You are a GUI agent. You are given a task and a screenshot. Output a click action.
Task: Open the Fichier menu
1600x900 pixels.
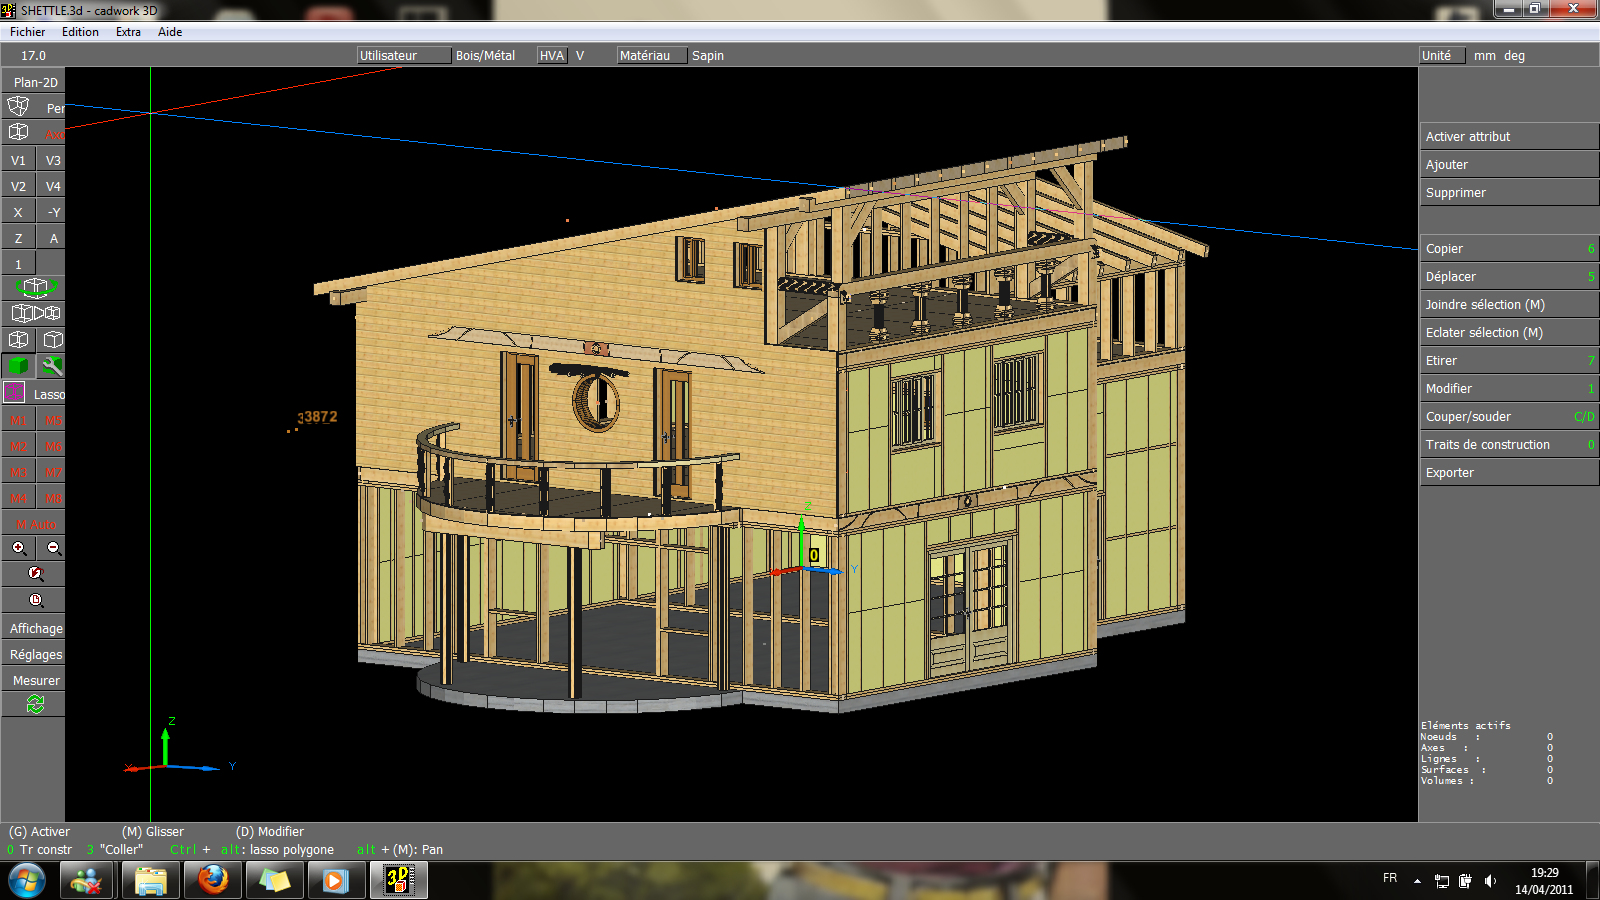27,32
